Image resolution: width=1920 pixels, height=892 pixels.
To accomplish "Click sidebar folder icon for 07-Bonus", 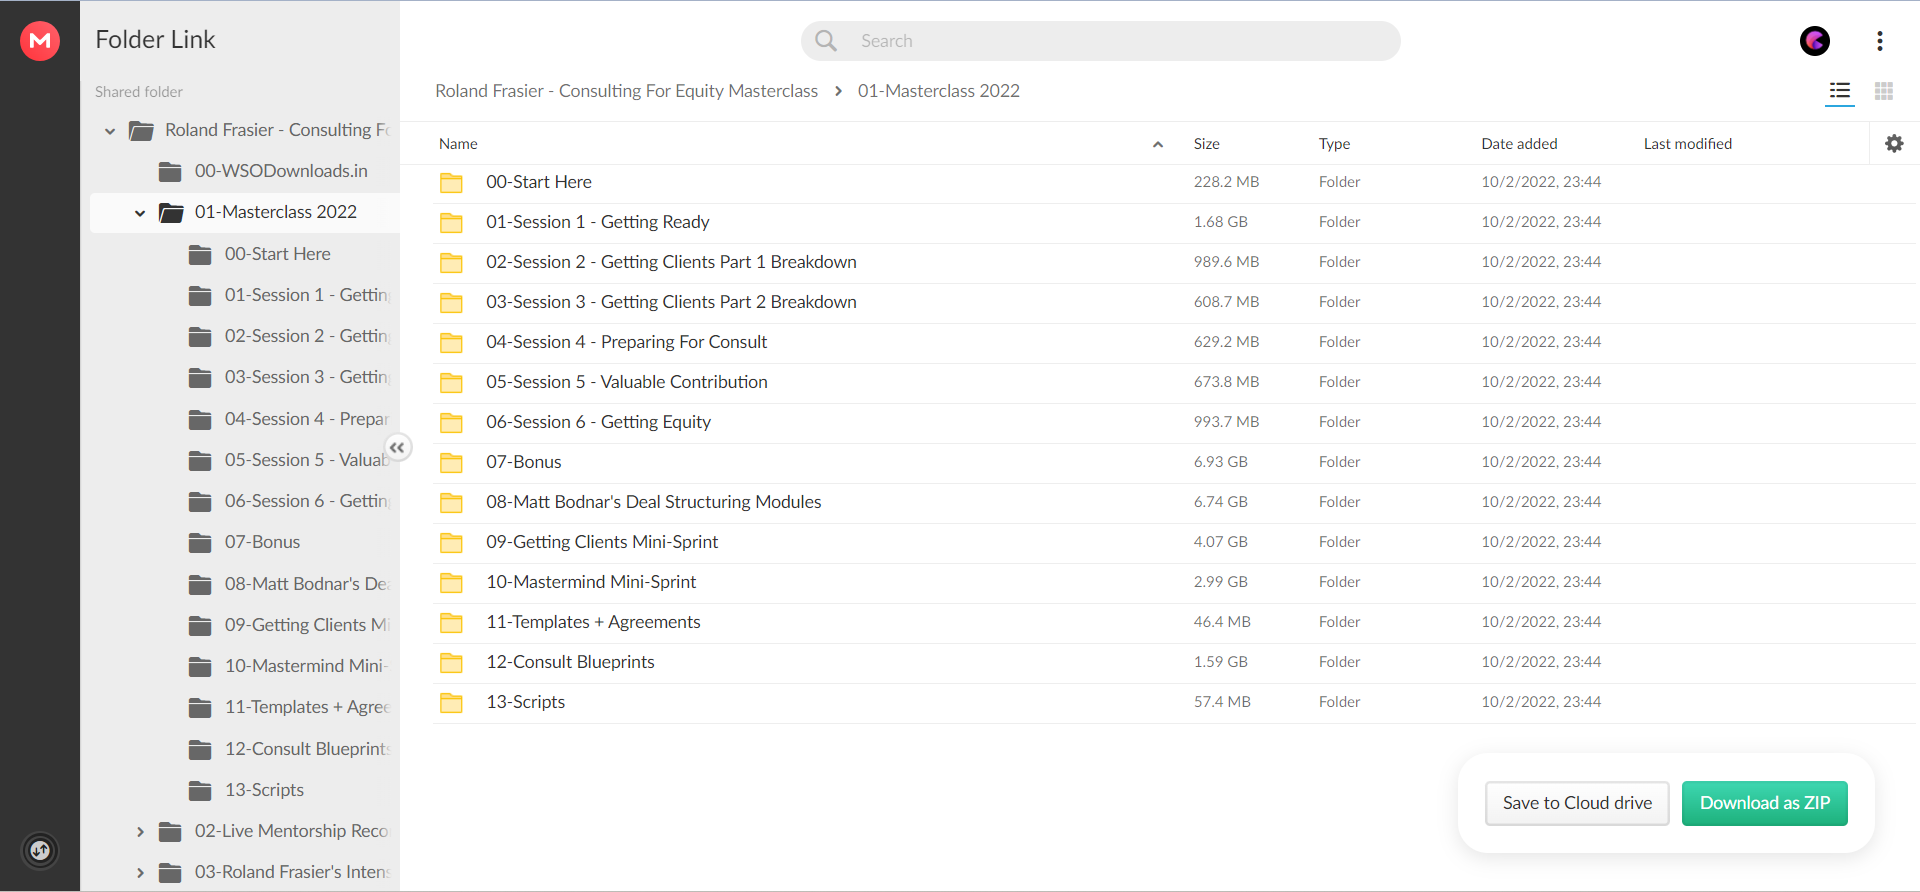I will click(x=200, y=542).
